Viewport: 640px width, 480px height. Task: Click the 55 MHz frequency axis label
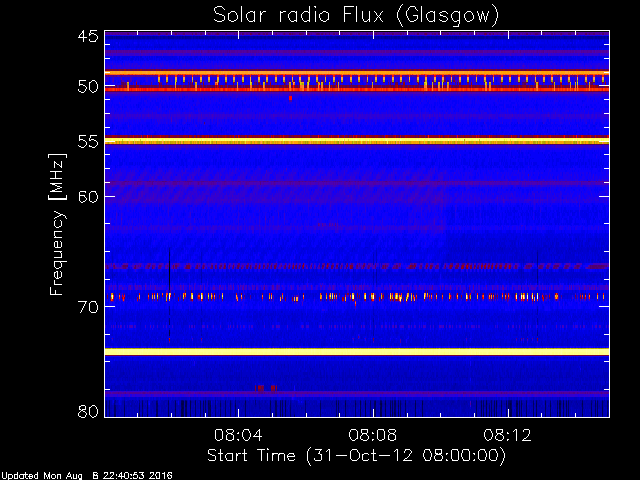pos(88,142)
